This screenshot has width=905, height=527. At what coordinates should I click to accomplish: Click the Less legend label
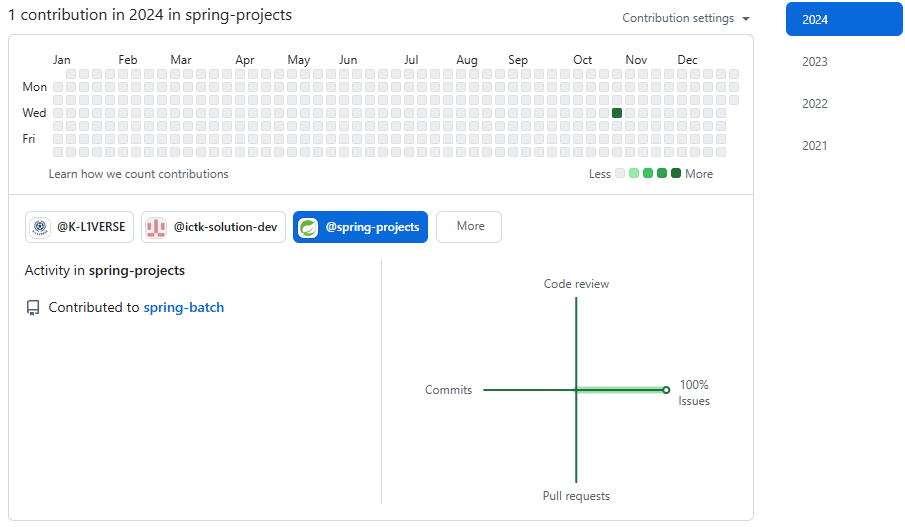(x=600, y=174)
